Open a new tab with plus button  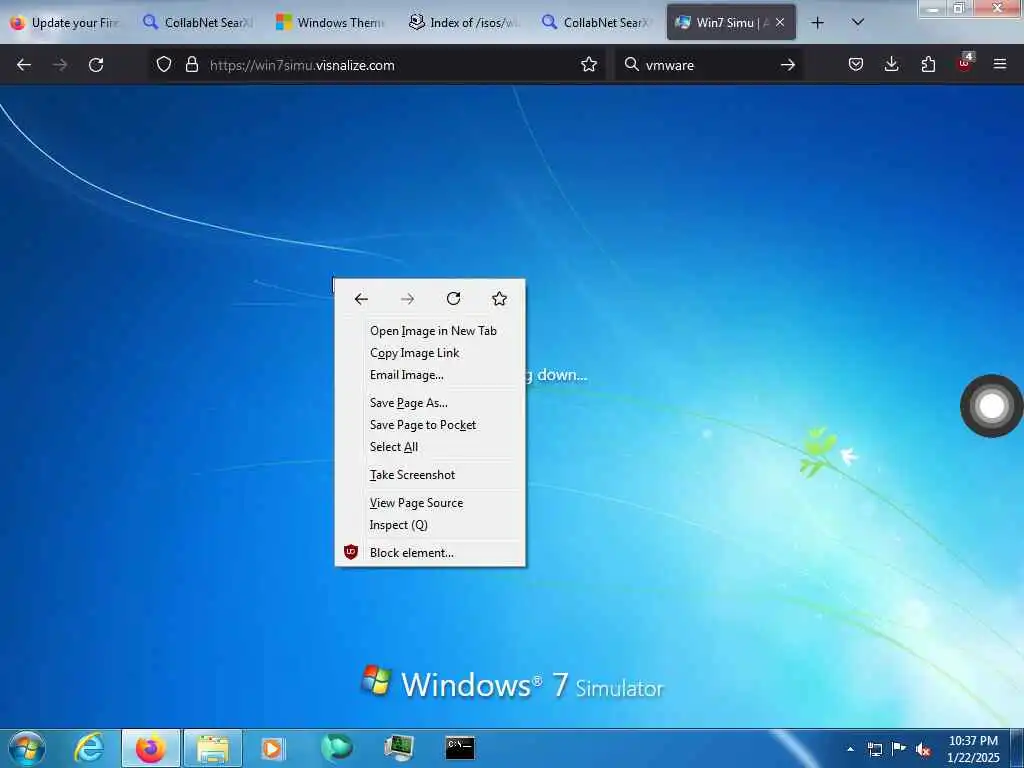(817, 23)
